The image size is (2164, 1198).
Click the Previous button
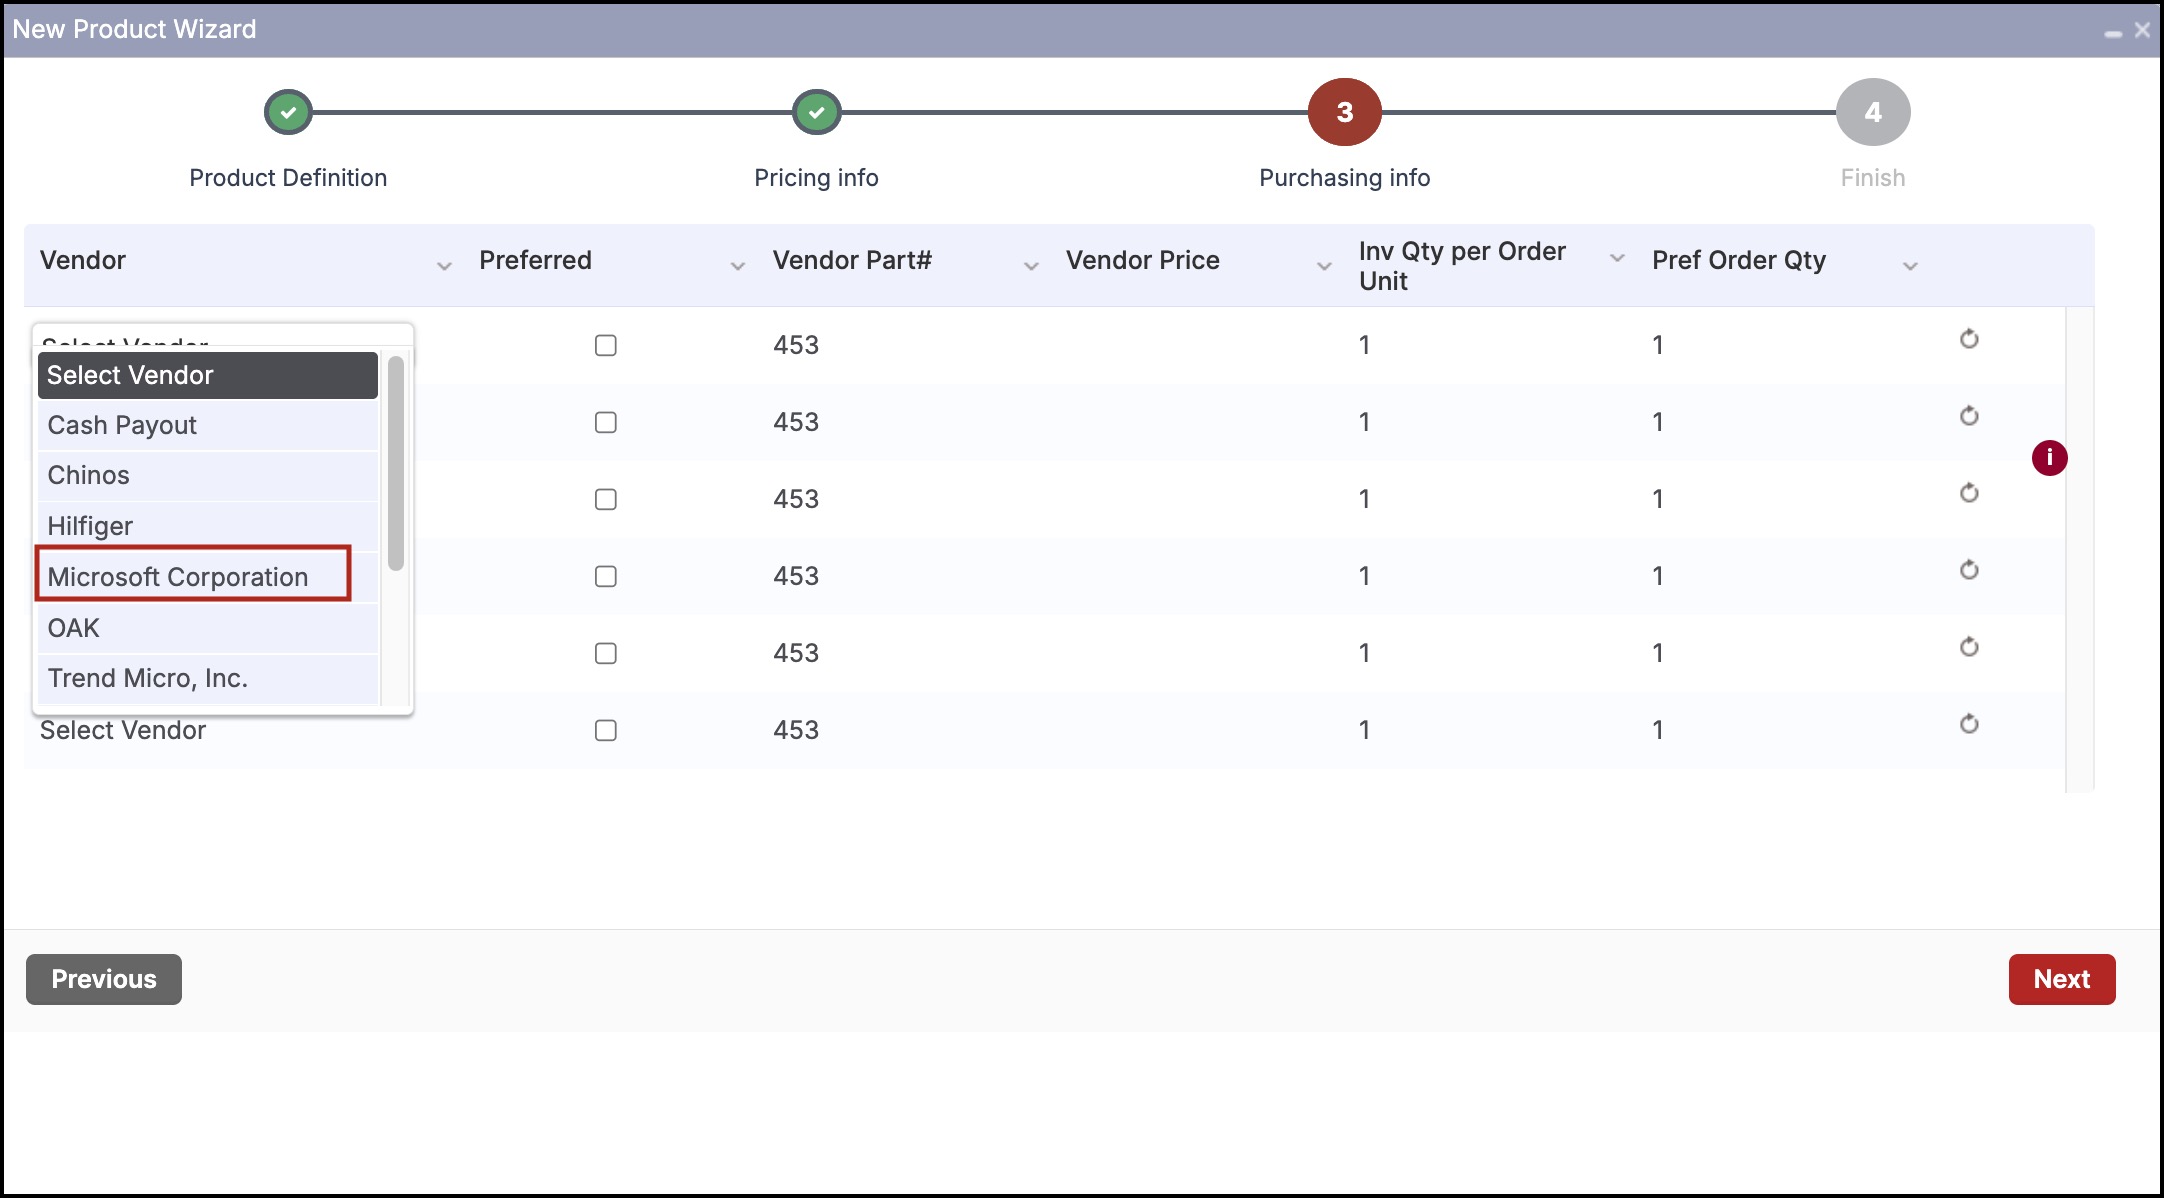click(x=104, y=979)
